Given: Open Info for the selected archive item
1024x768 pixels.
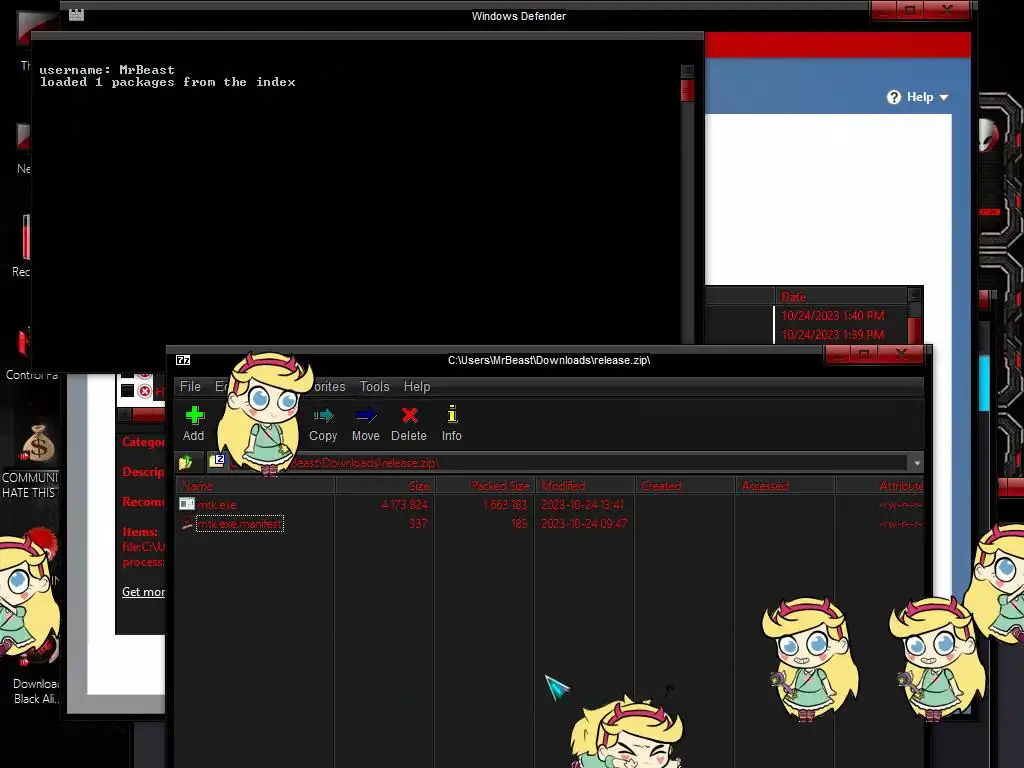Looking at the screenshot, I should tap(451, 423).
